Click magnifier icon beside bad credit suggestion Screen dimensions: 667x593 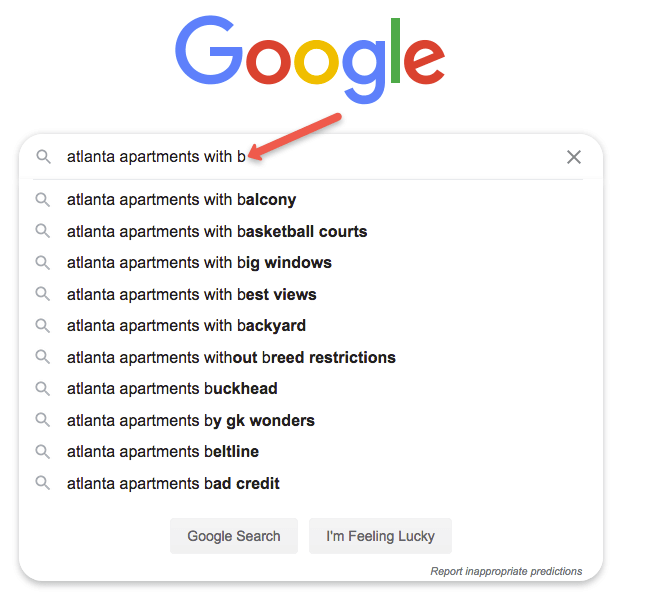click(x=43, y=483)
